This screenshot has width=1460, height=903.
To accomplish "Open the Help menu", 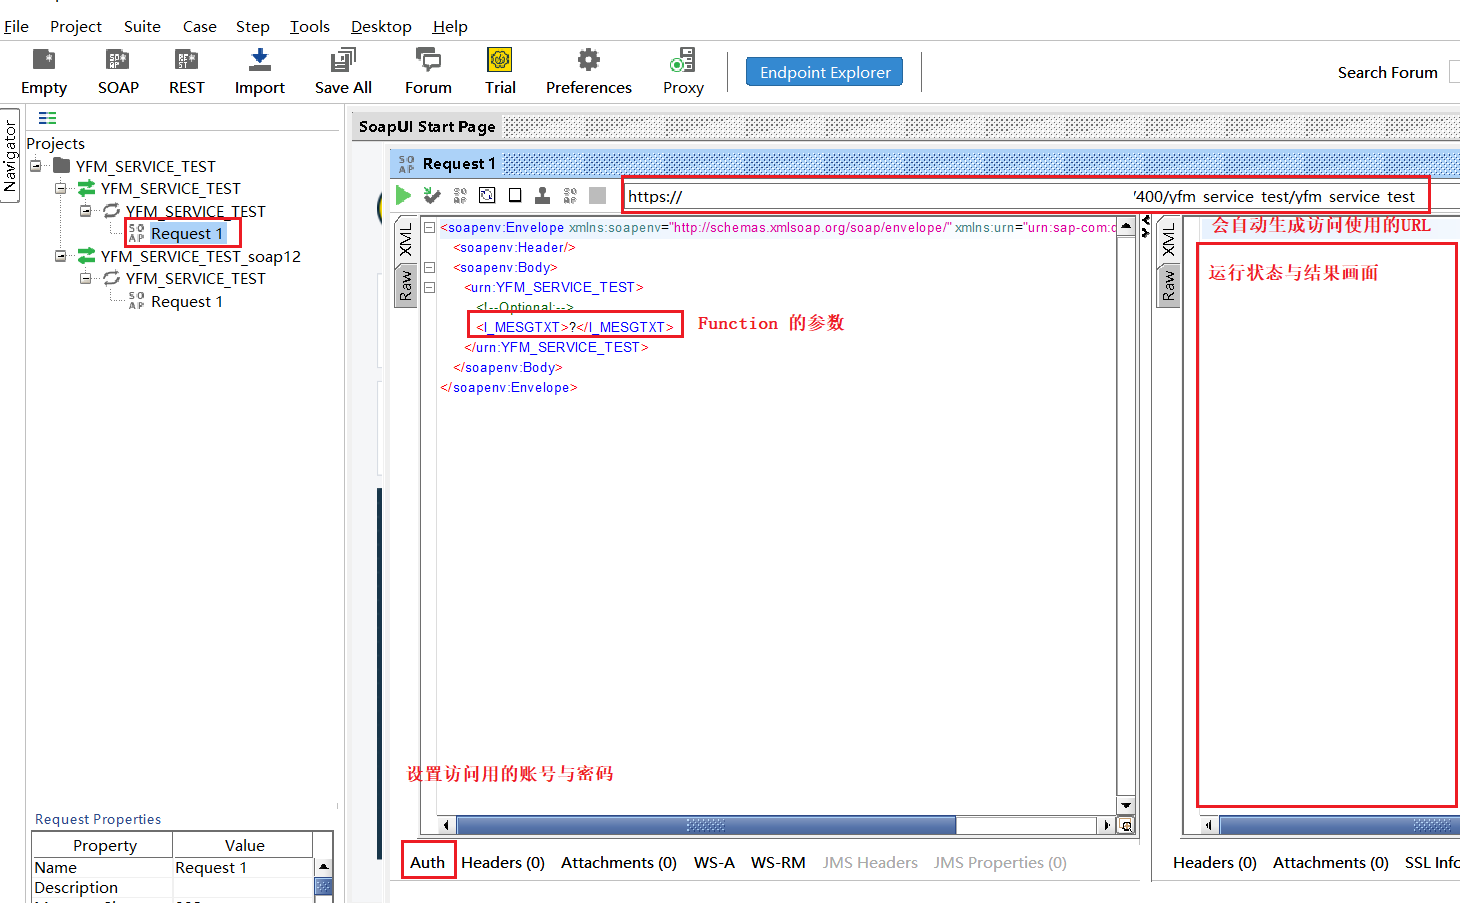I will click(x=450, y=26).
